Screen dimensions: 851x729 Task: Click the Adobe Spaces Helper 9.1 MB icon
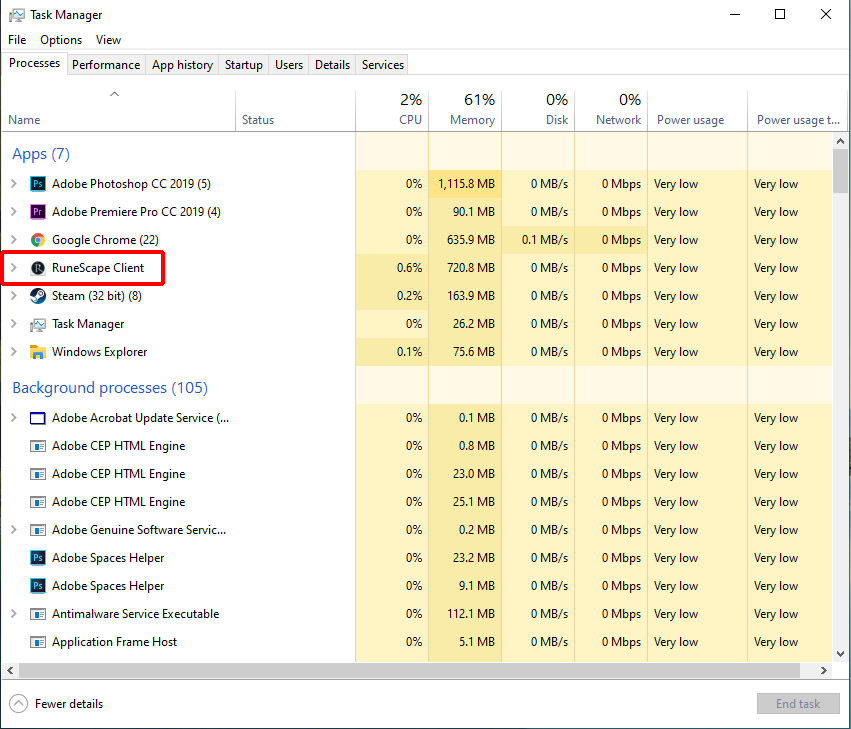[37, 586]
